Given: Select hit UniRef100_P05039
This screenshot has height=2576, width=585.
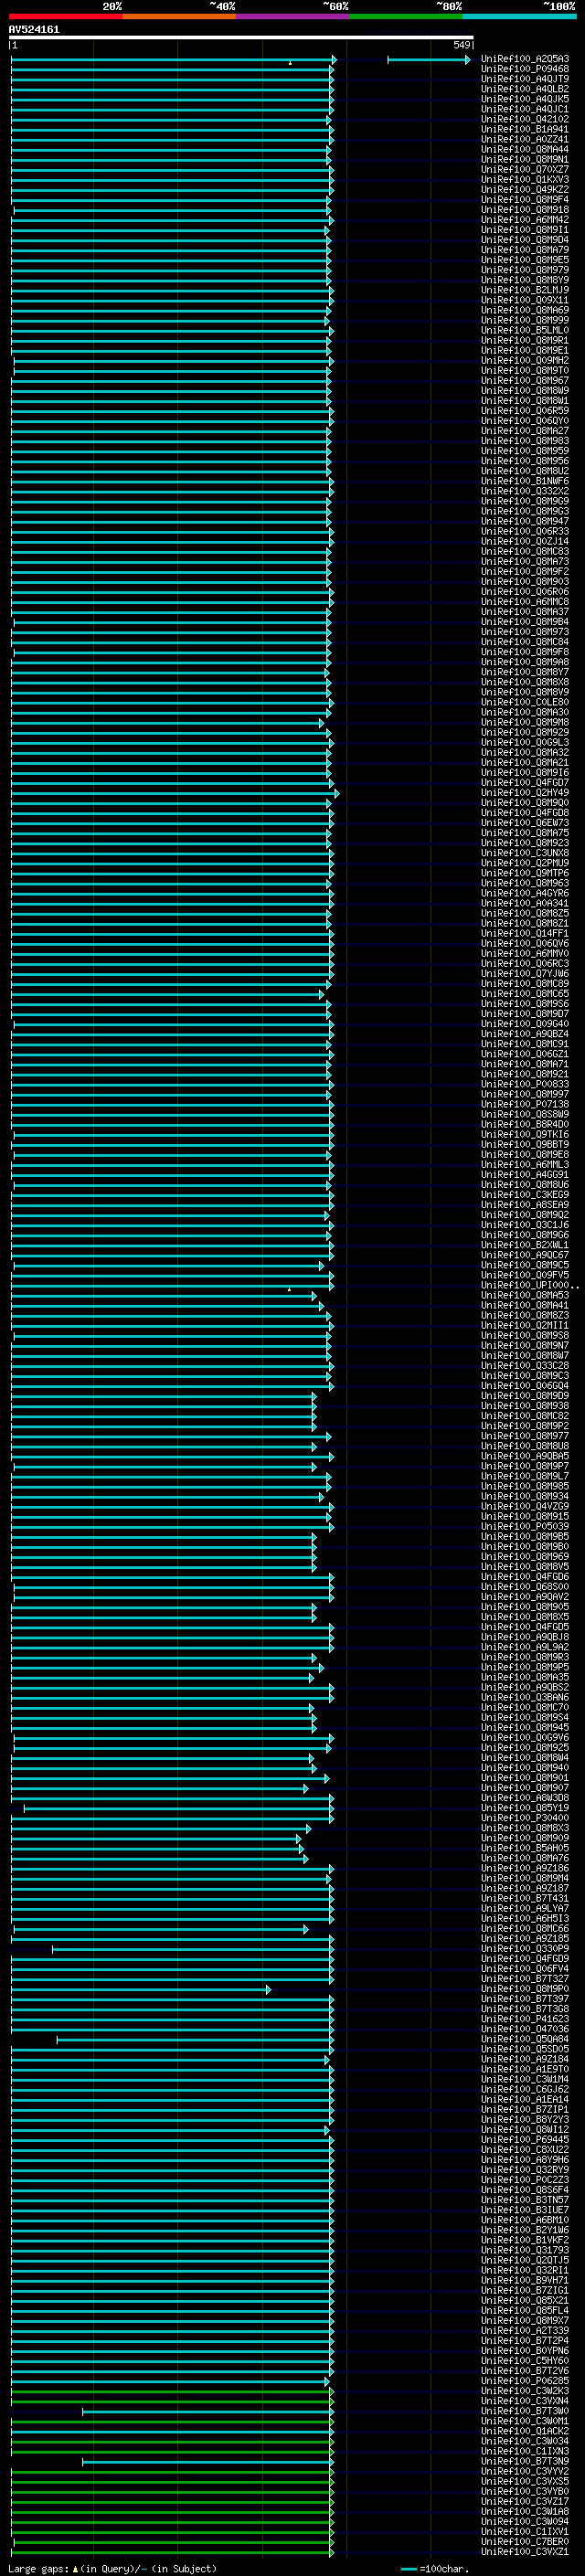Looking at the screenshot, I should point(524,1527).
